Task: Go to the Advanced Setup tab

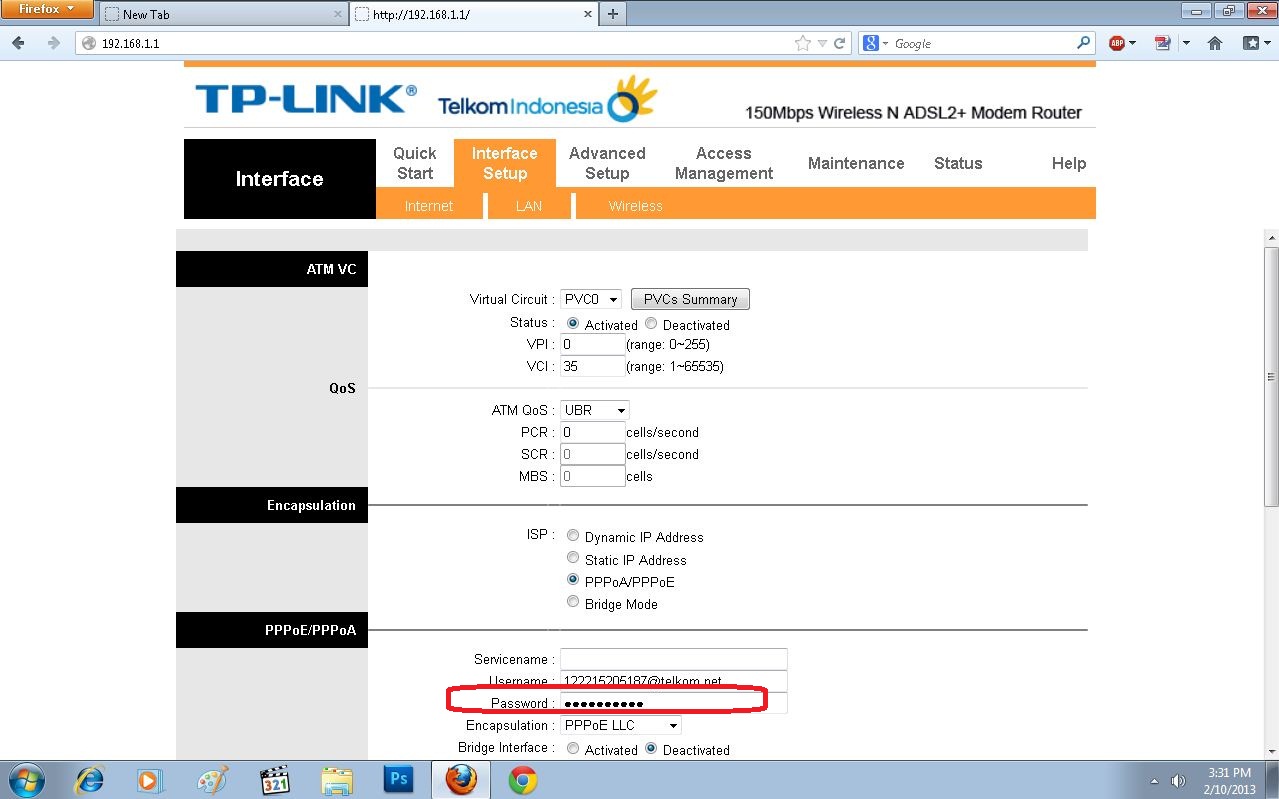Action: (x=607, y=163)
